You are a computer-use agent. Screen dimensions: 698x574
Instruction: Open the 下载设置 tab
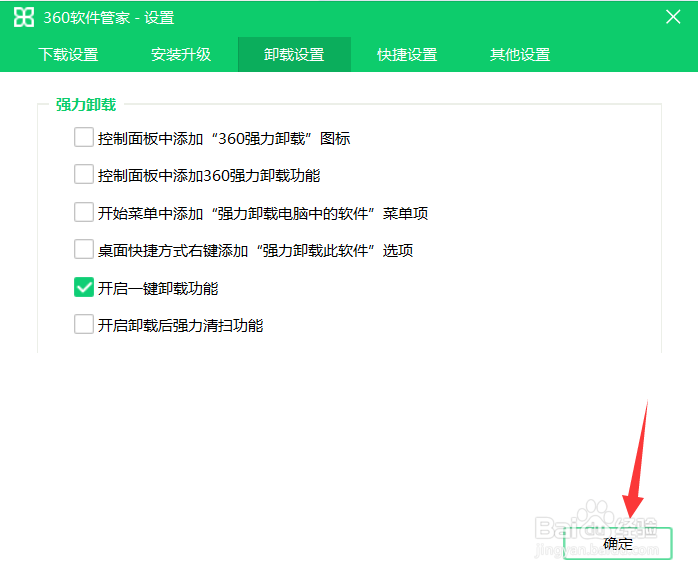click(68, 54)
